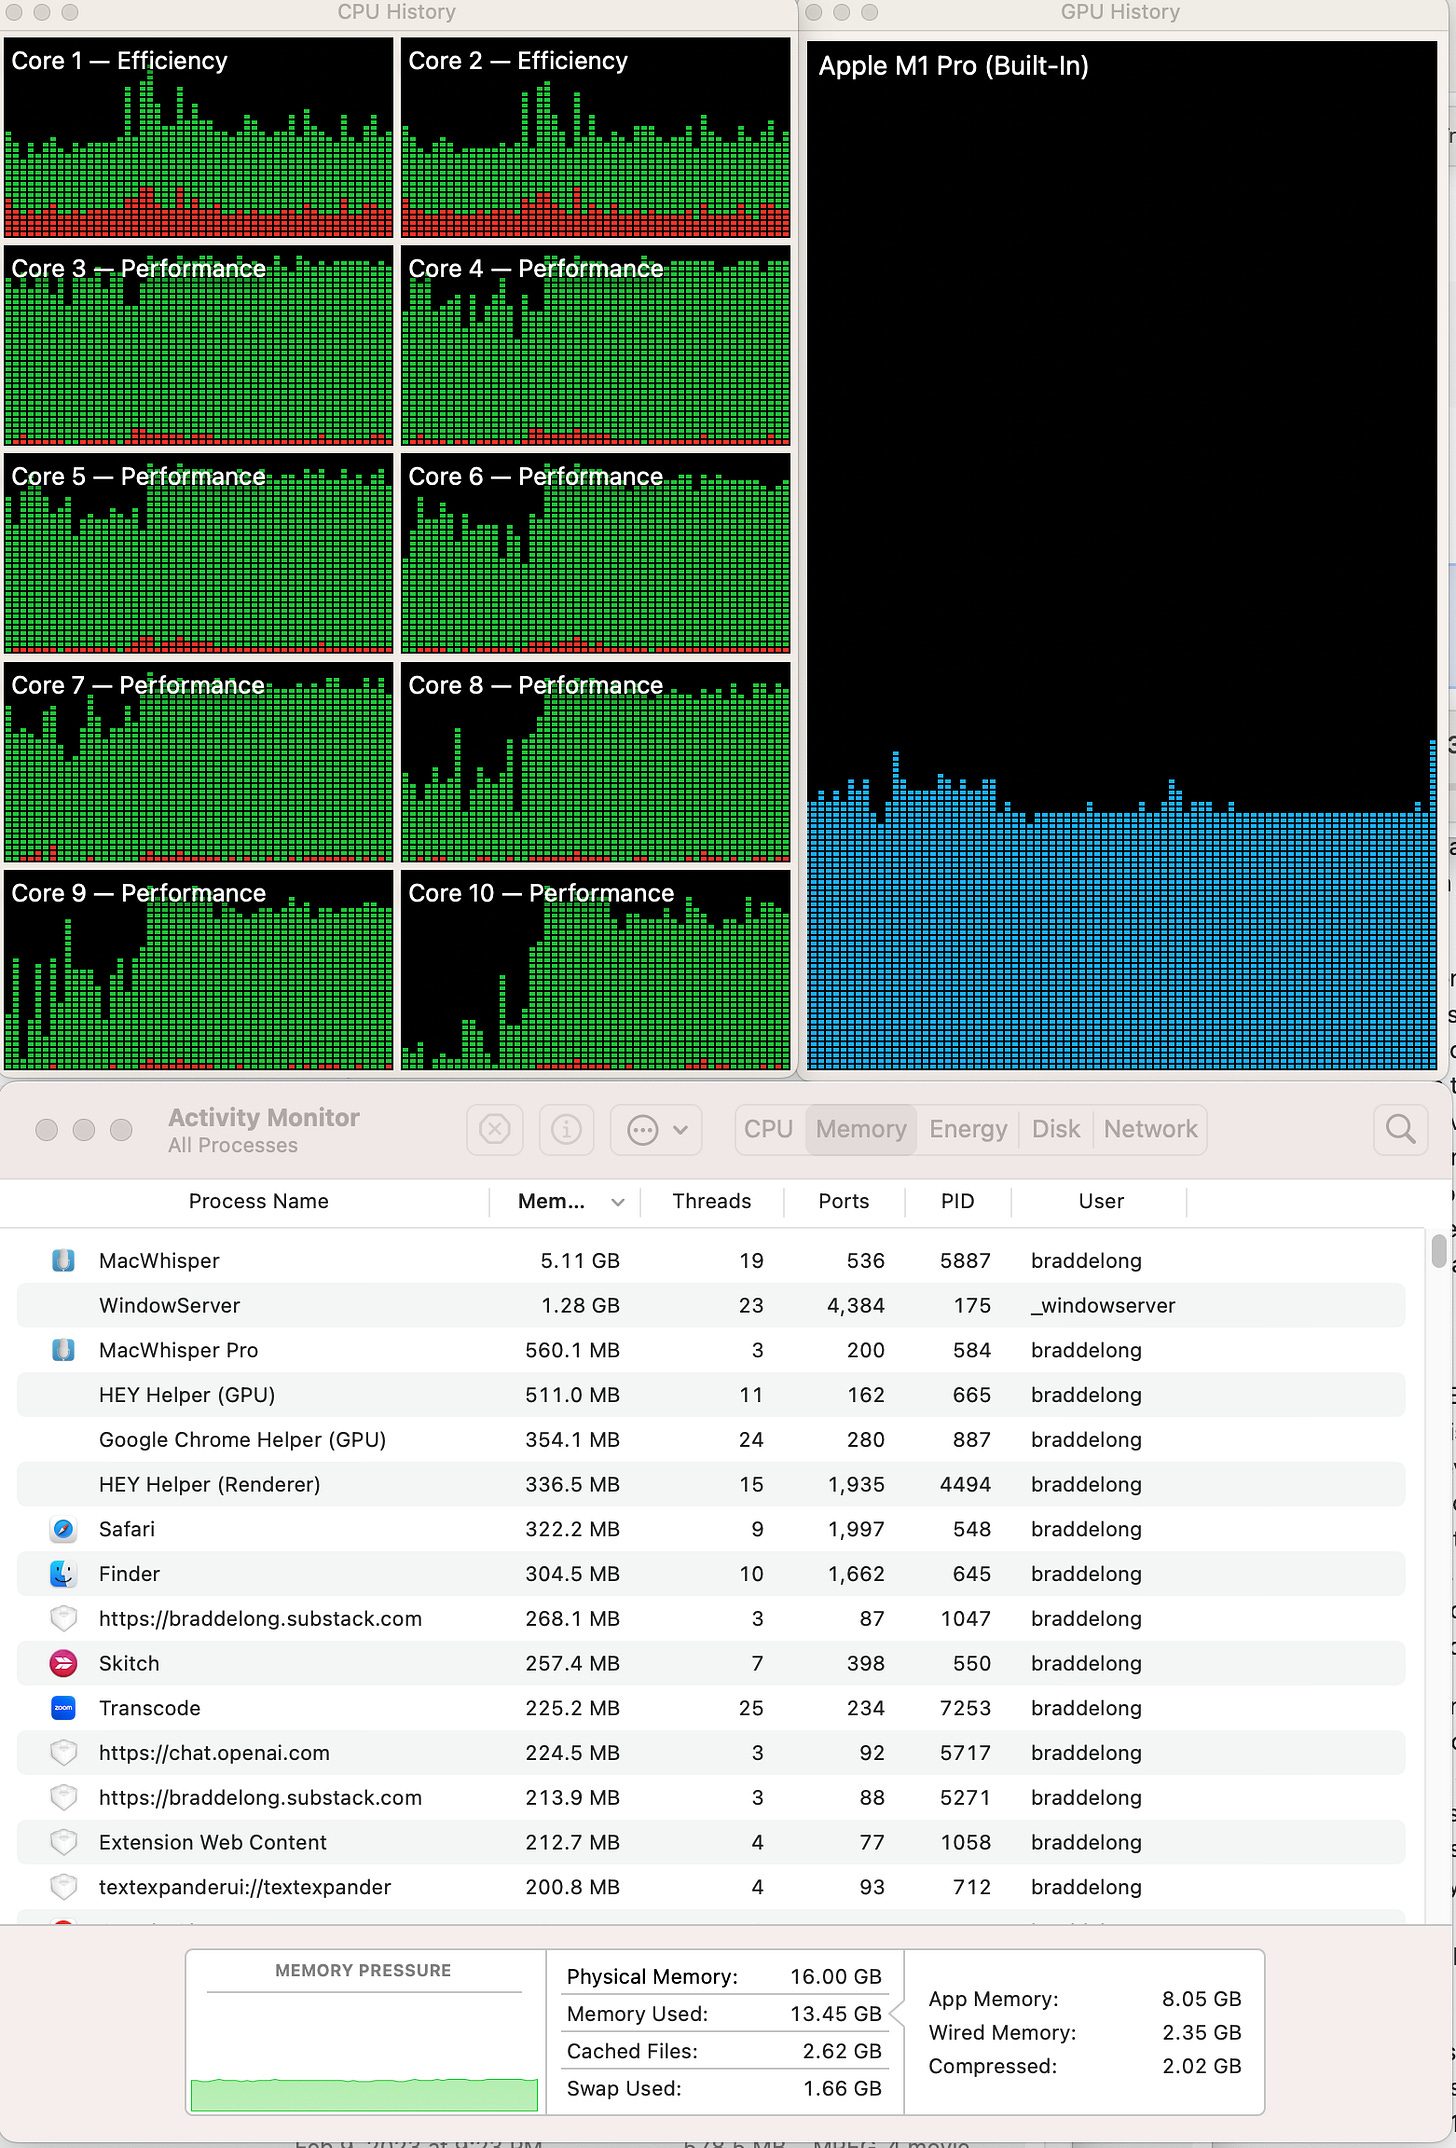Click the Activity Monitor window title
The image size is (1456, 2148).
[x=264, y=1117]
